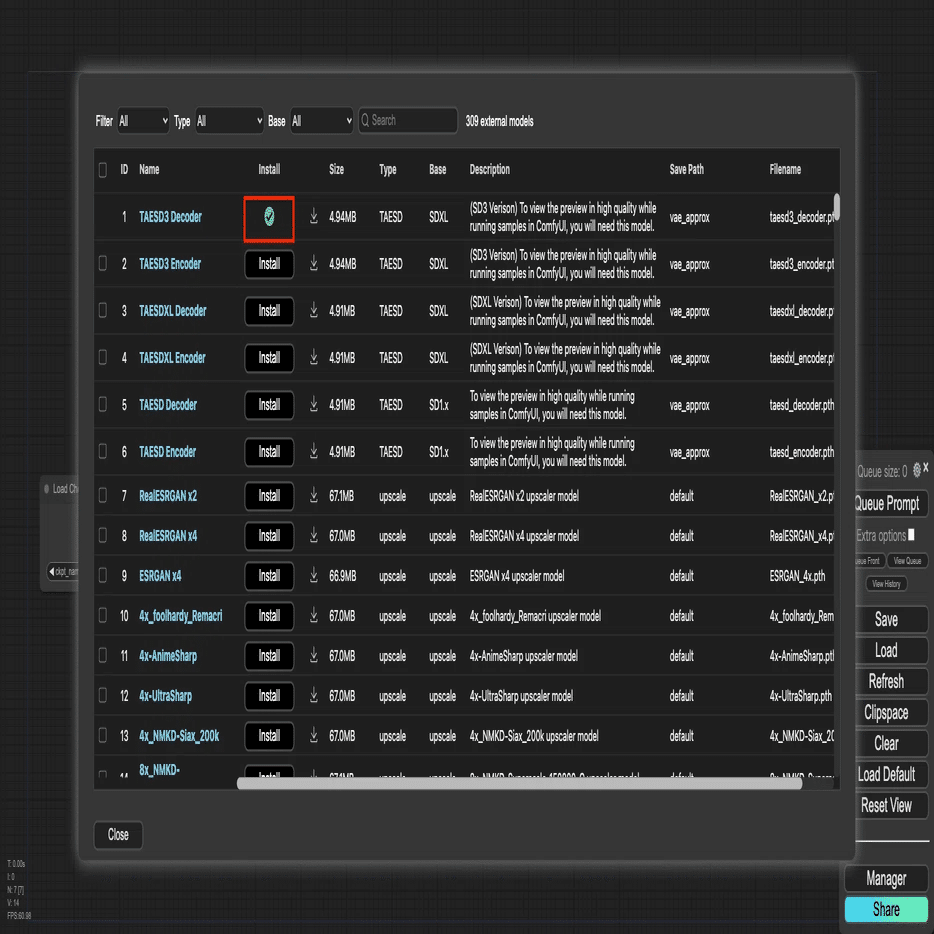The height and width of the screenshot is (934, 934).
Task: Click download icon in TAESDXL Decoder row
Action: tap(314, 310)
